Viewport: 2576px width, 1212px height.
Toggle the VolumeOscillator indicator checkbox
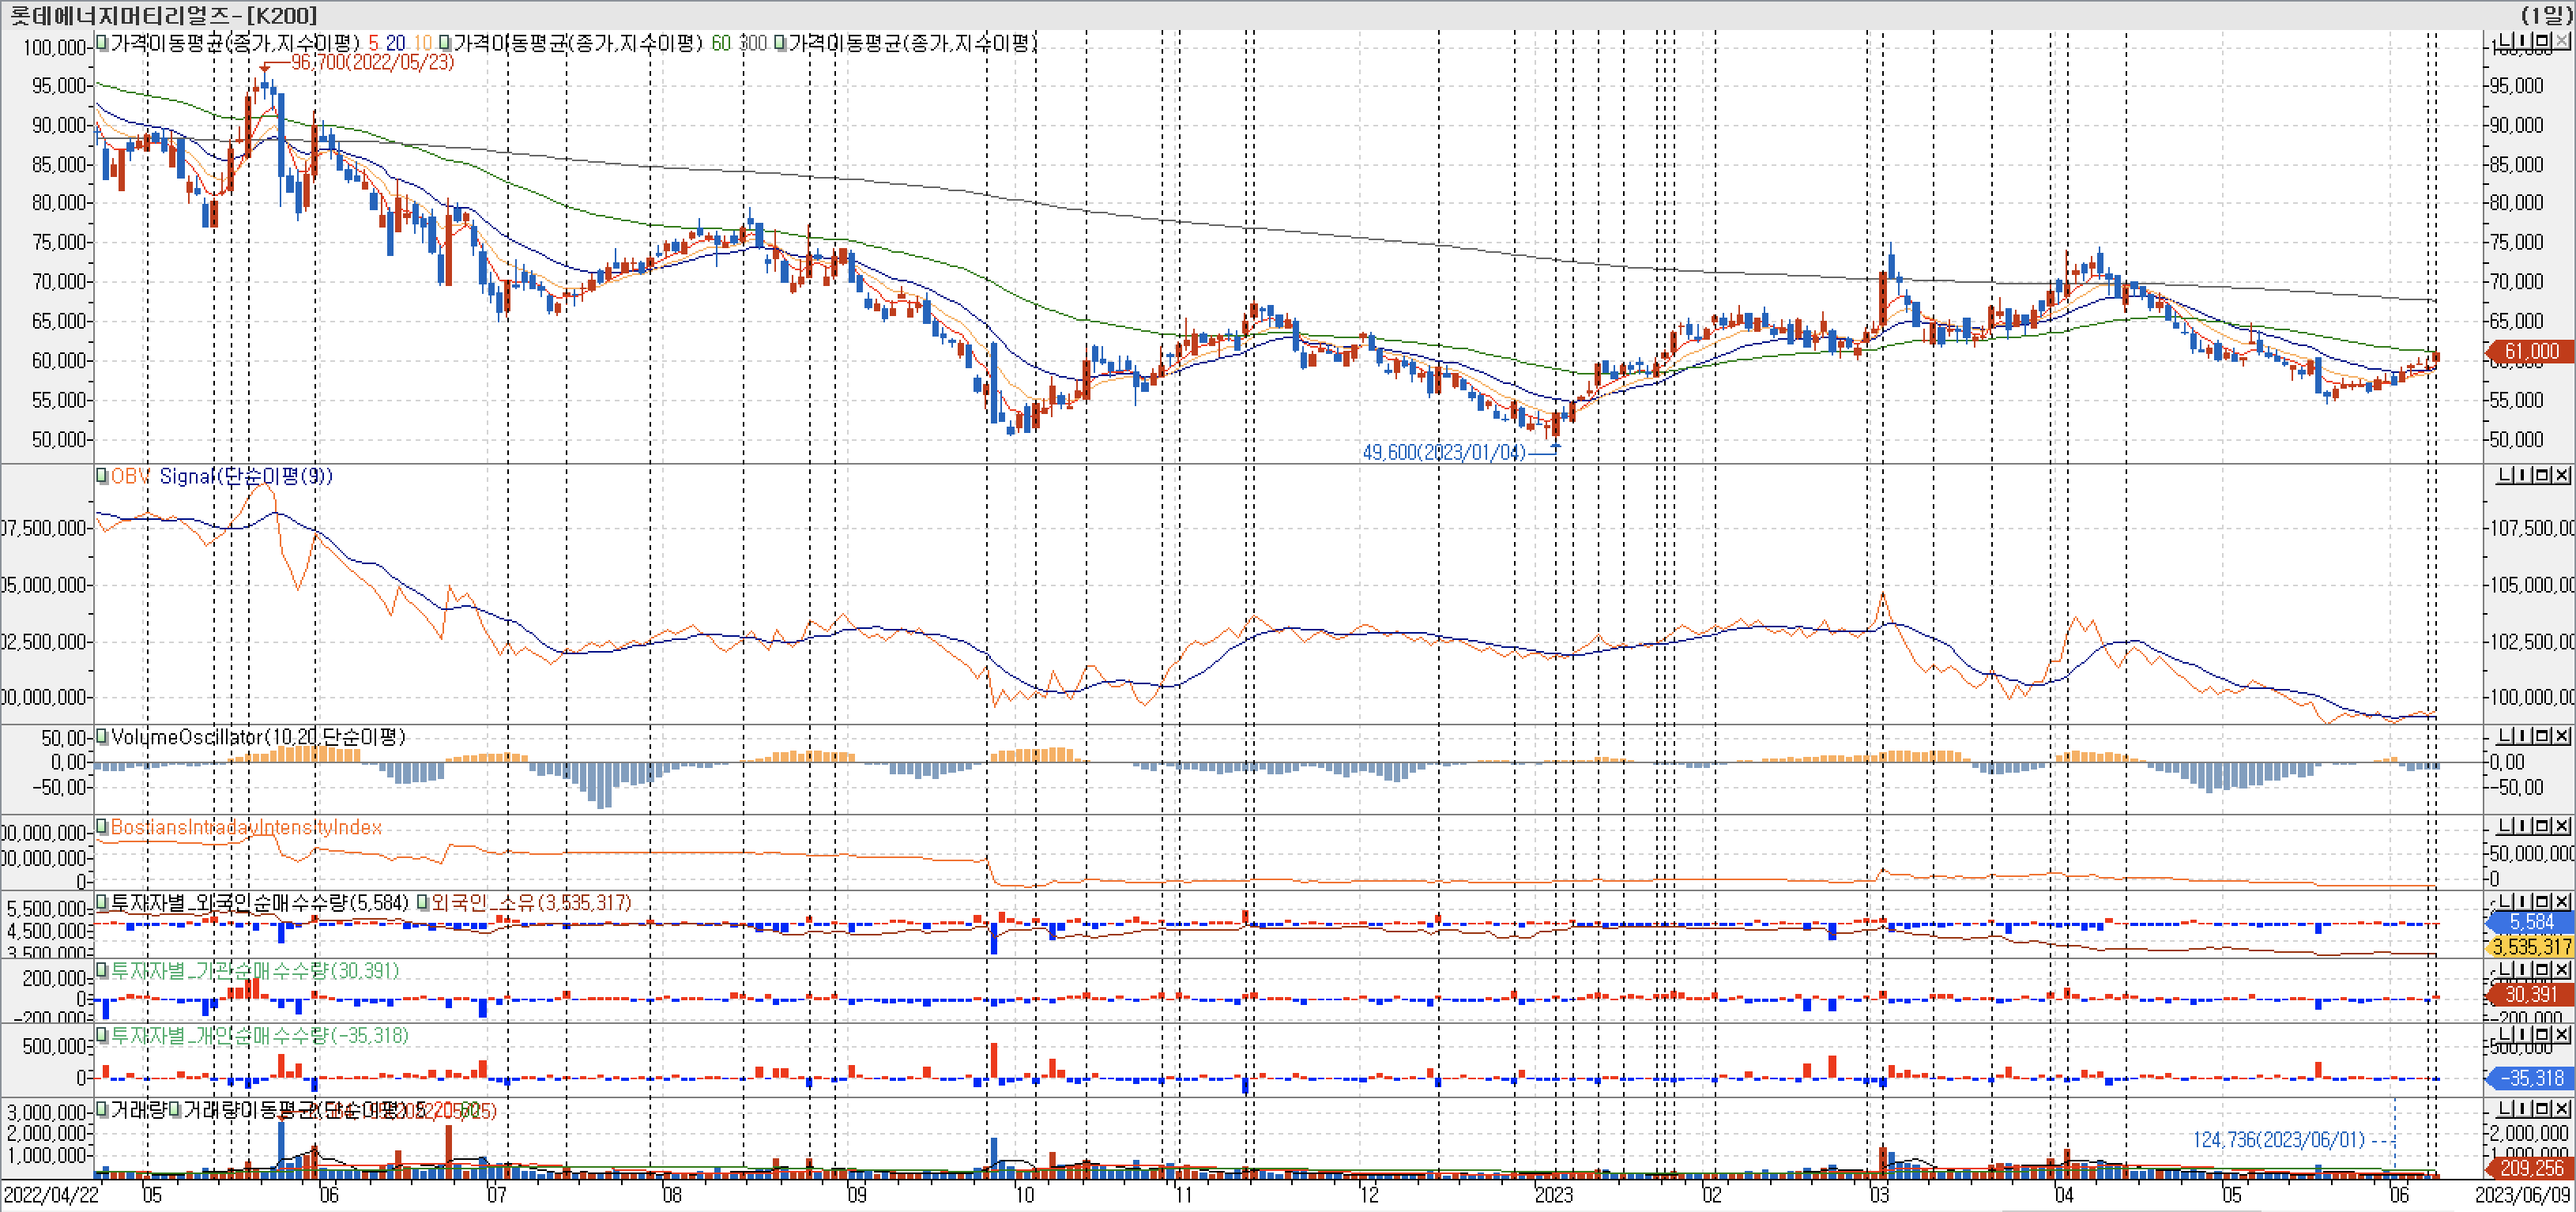tap(102, 737)
